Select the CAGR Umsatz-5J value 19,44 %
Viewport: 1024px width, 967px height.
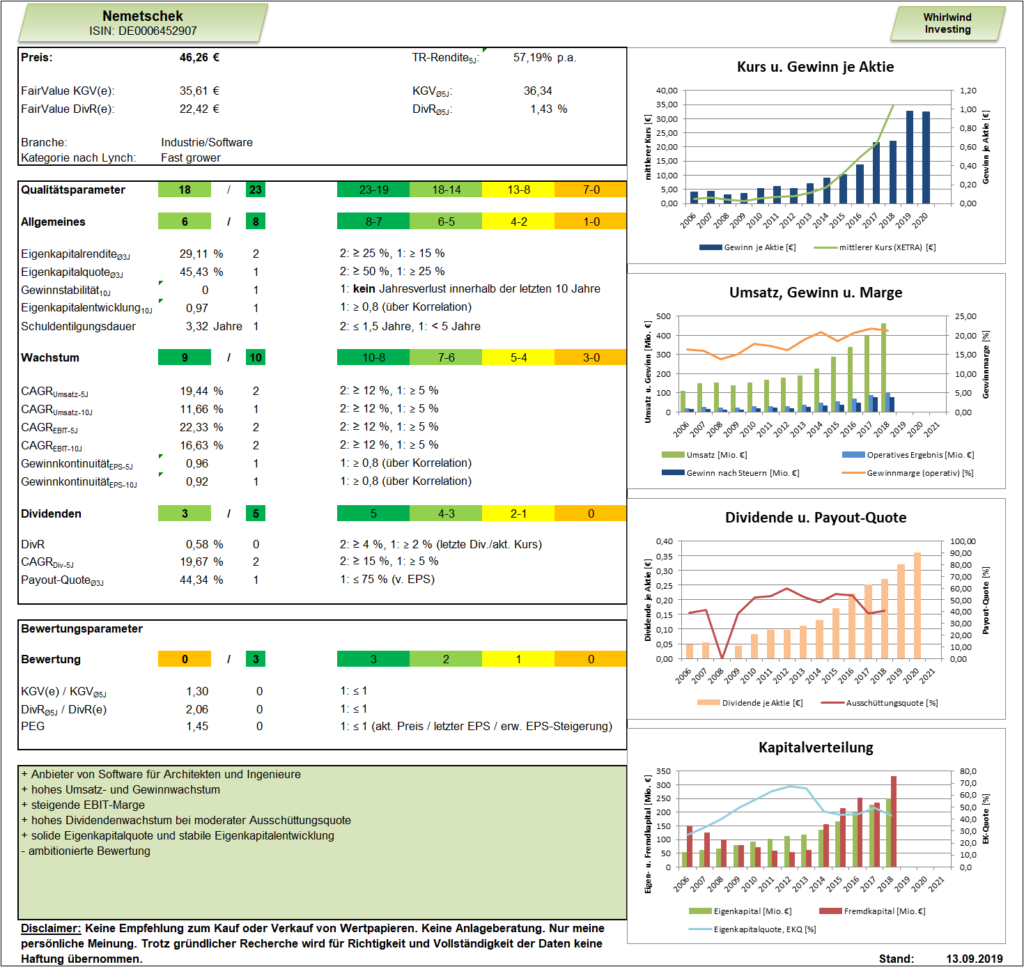(x=201, y=391)
